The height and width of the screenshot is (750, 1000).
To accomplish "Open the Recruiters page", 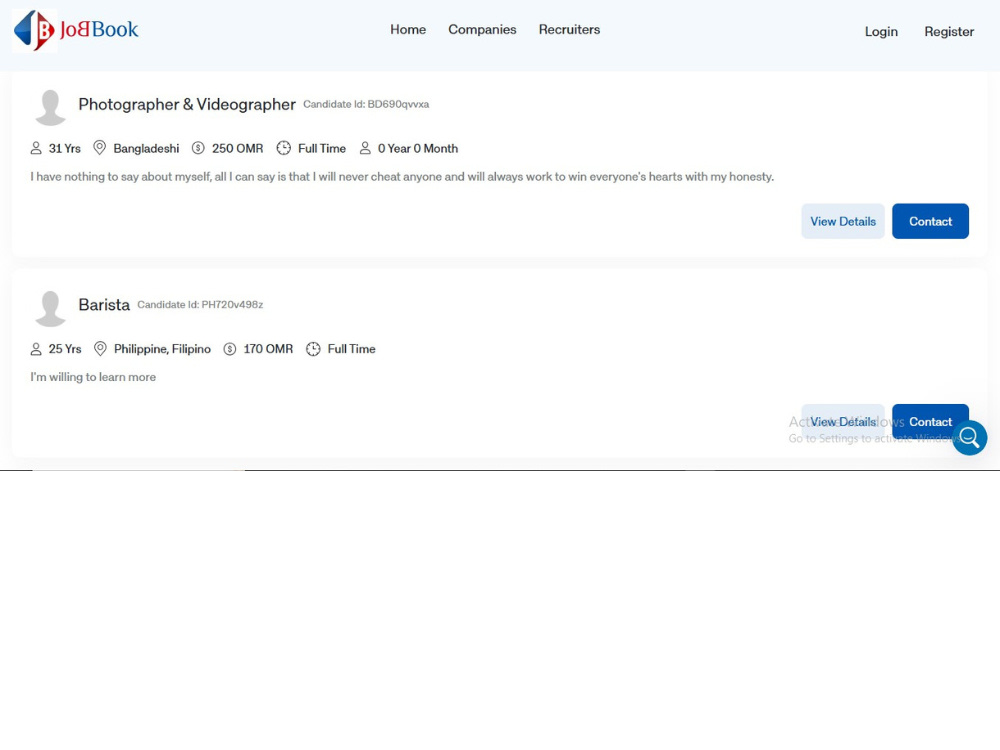I will coord(570,29).
